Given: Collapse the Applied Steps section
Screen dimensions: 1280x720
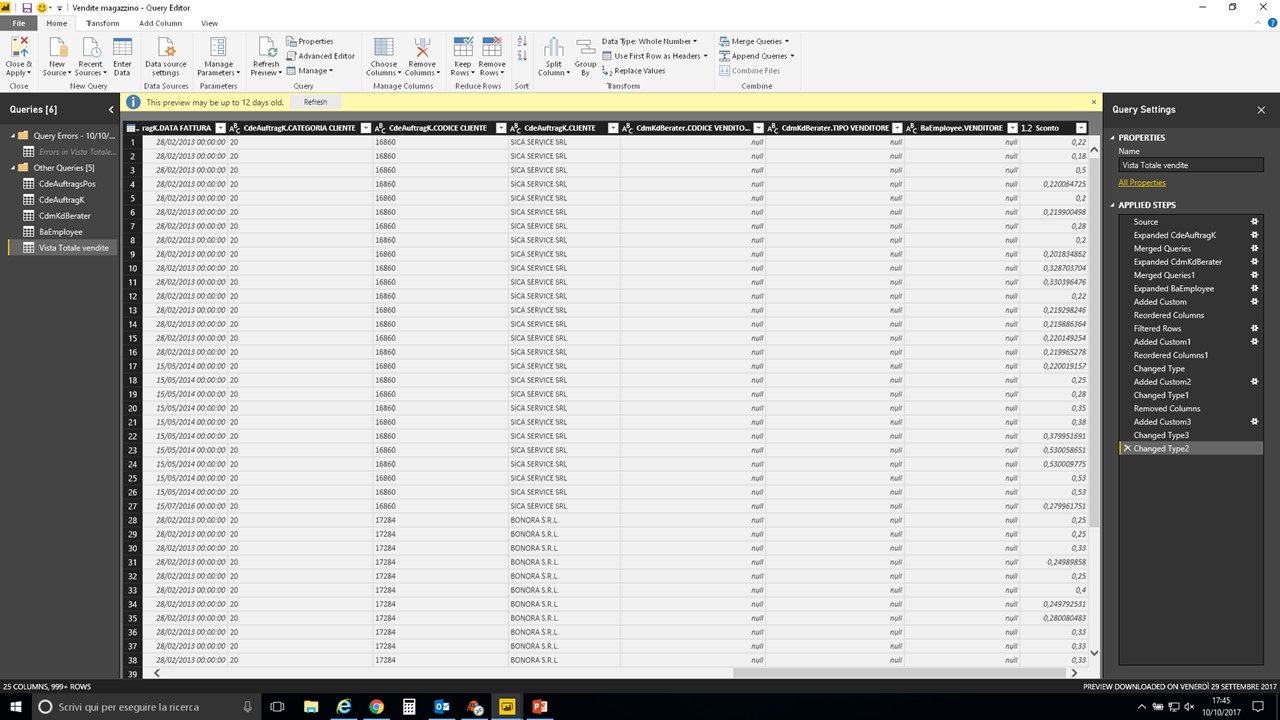Looking at the screenshot, I should [x=1113, y=205].
